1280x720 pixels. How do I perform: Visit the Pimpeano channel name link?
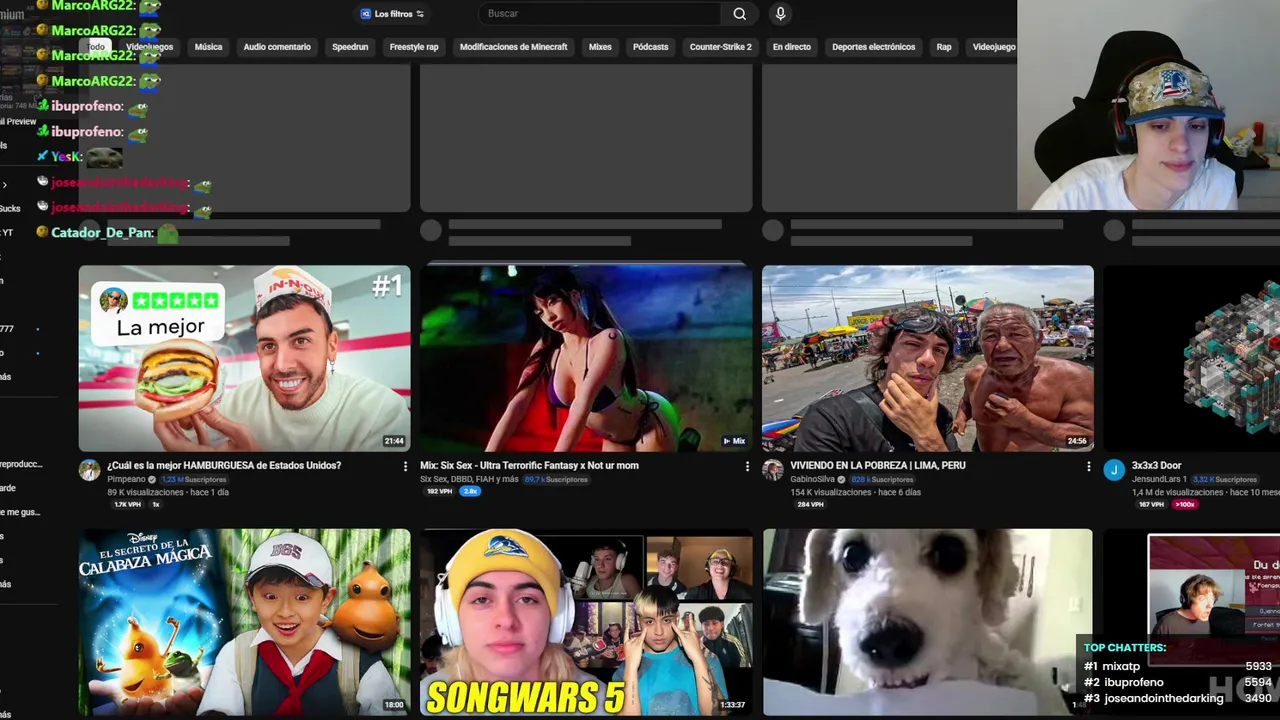126,479
